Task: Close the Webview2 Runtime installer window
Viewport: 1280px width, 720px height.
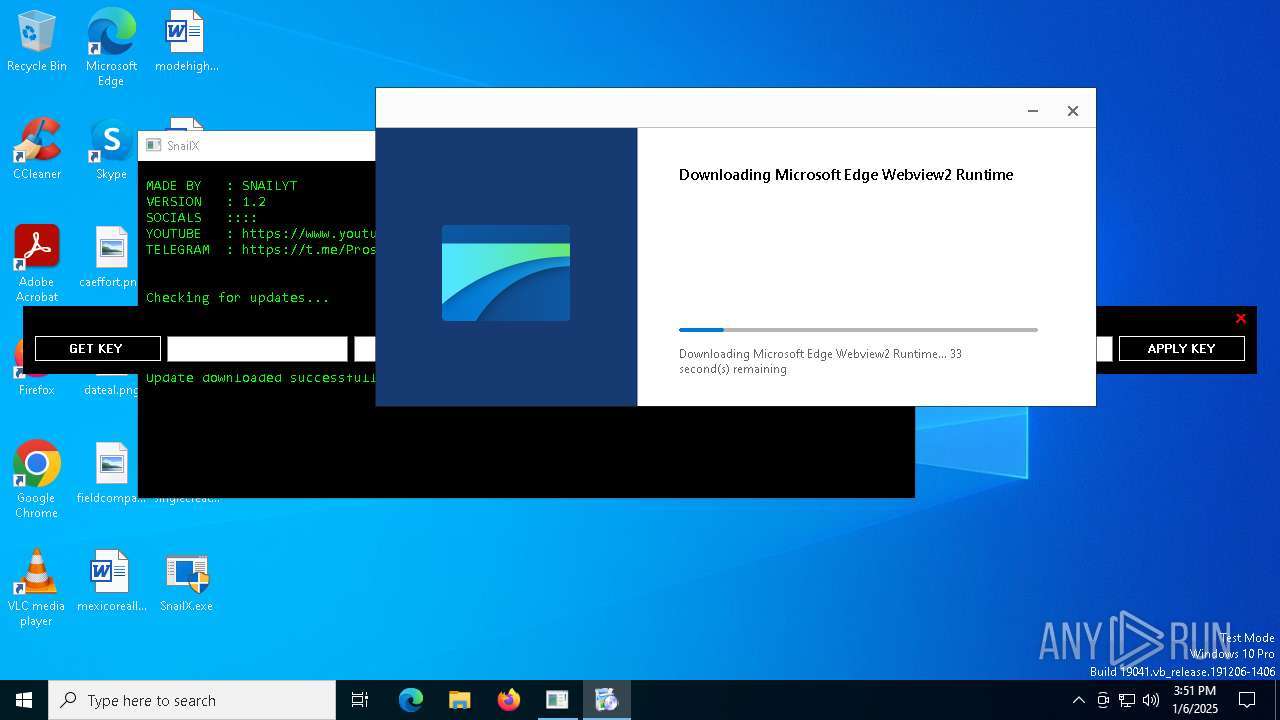Action: point(1073,111)
